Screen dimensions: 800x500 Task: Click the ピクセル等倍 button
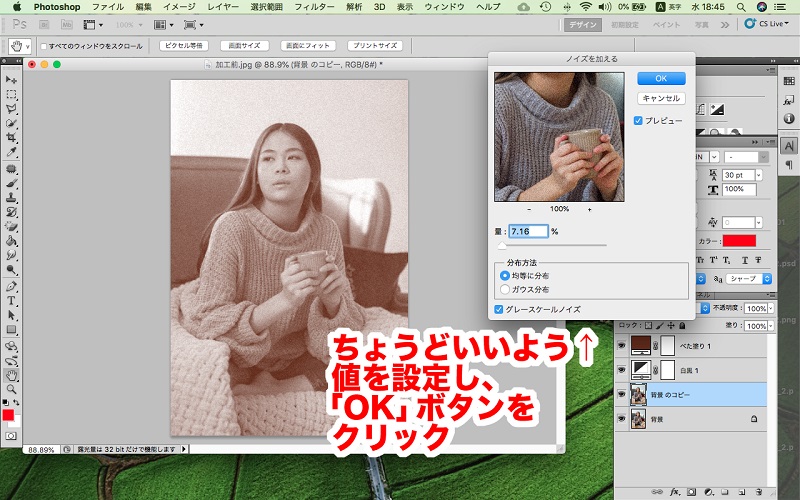tap(184, 46)
